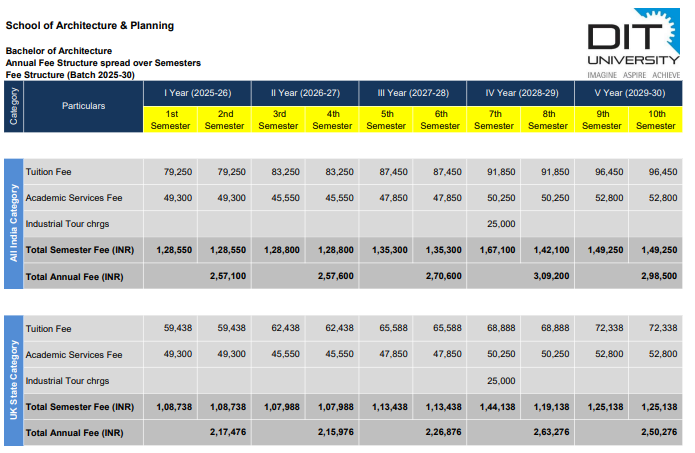Select the UK State total annual fee 2,17,476

pos(224,432)
